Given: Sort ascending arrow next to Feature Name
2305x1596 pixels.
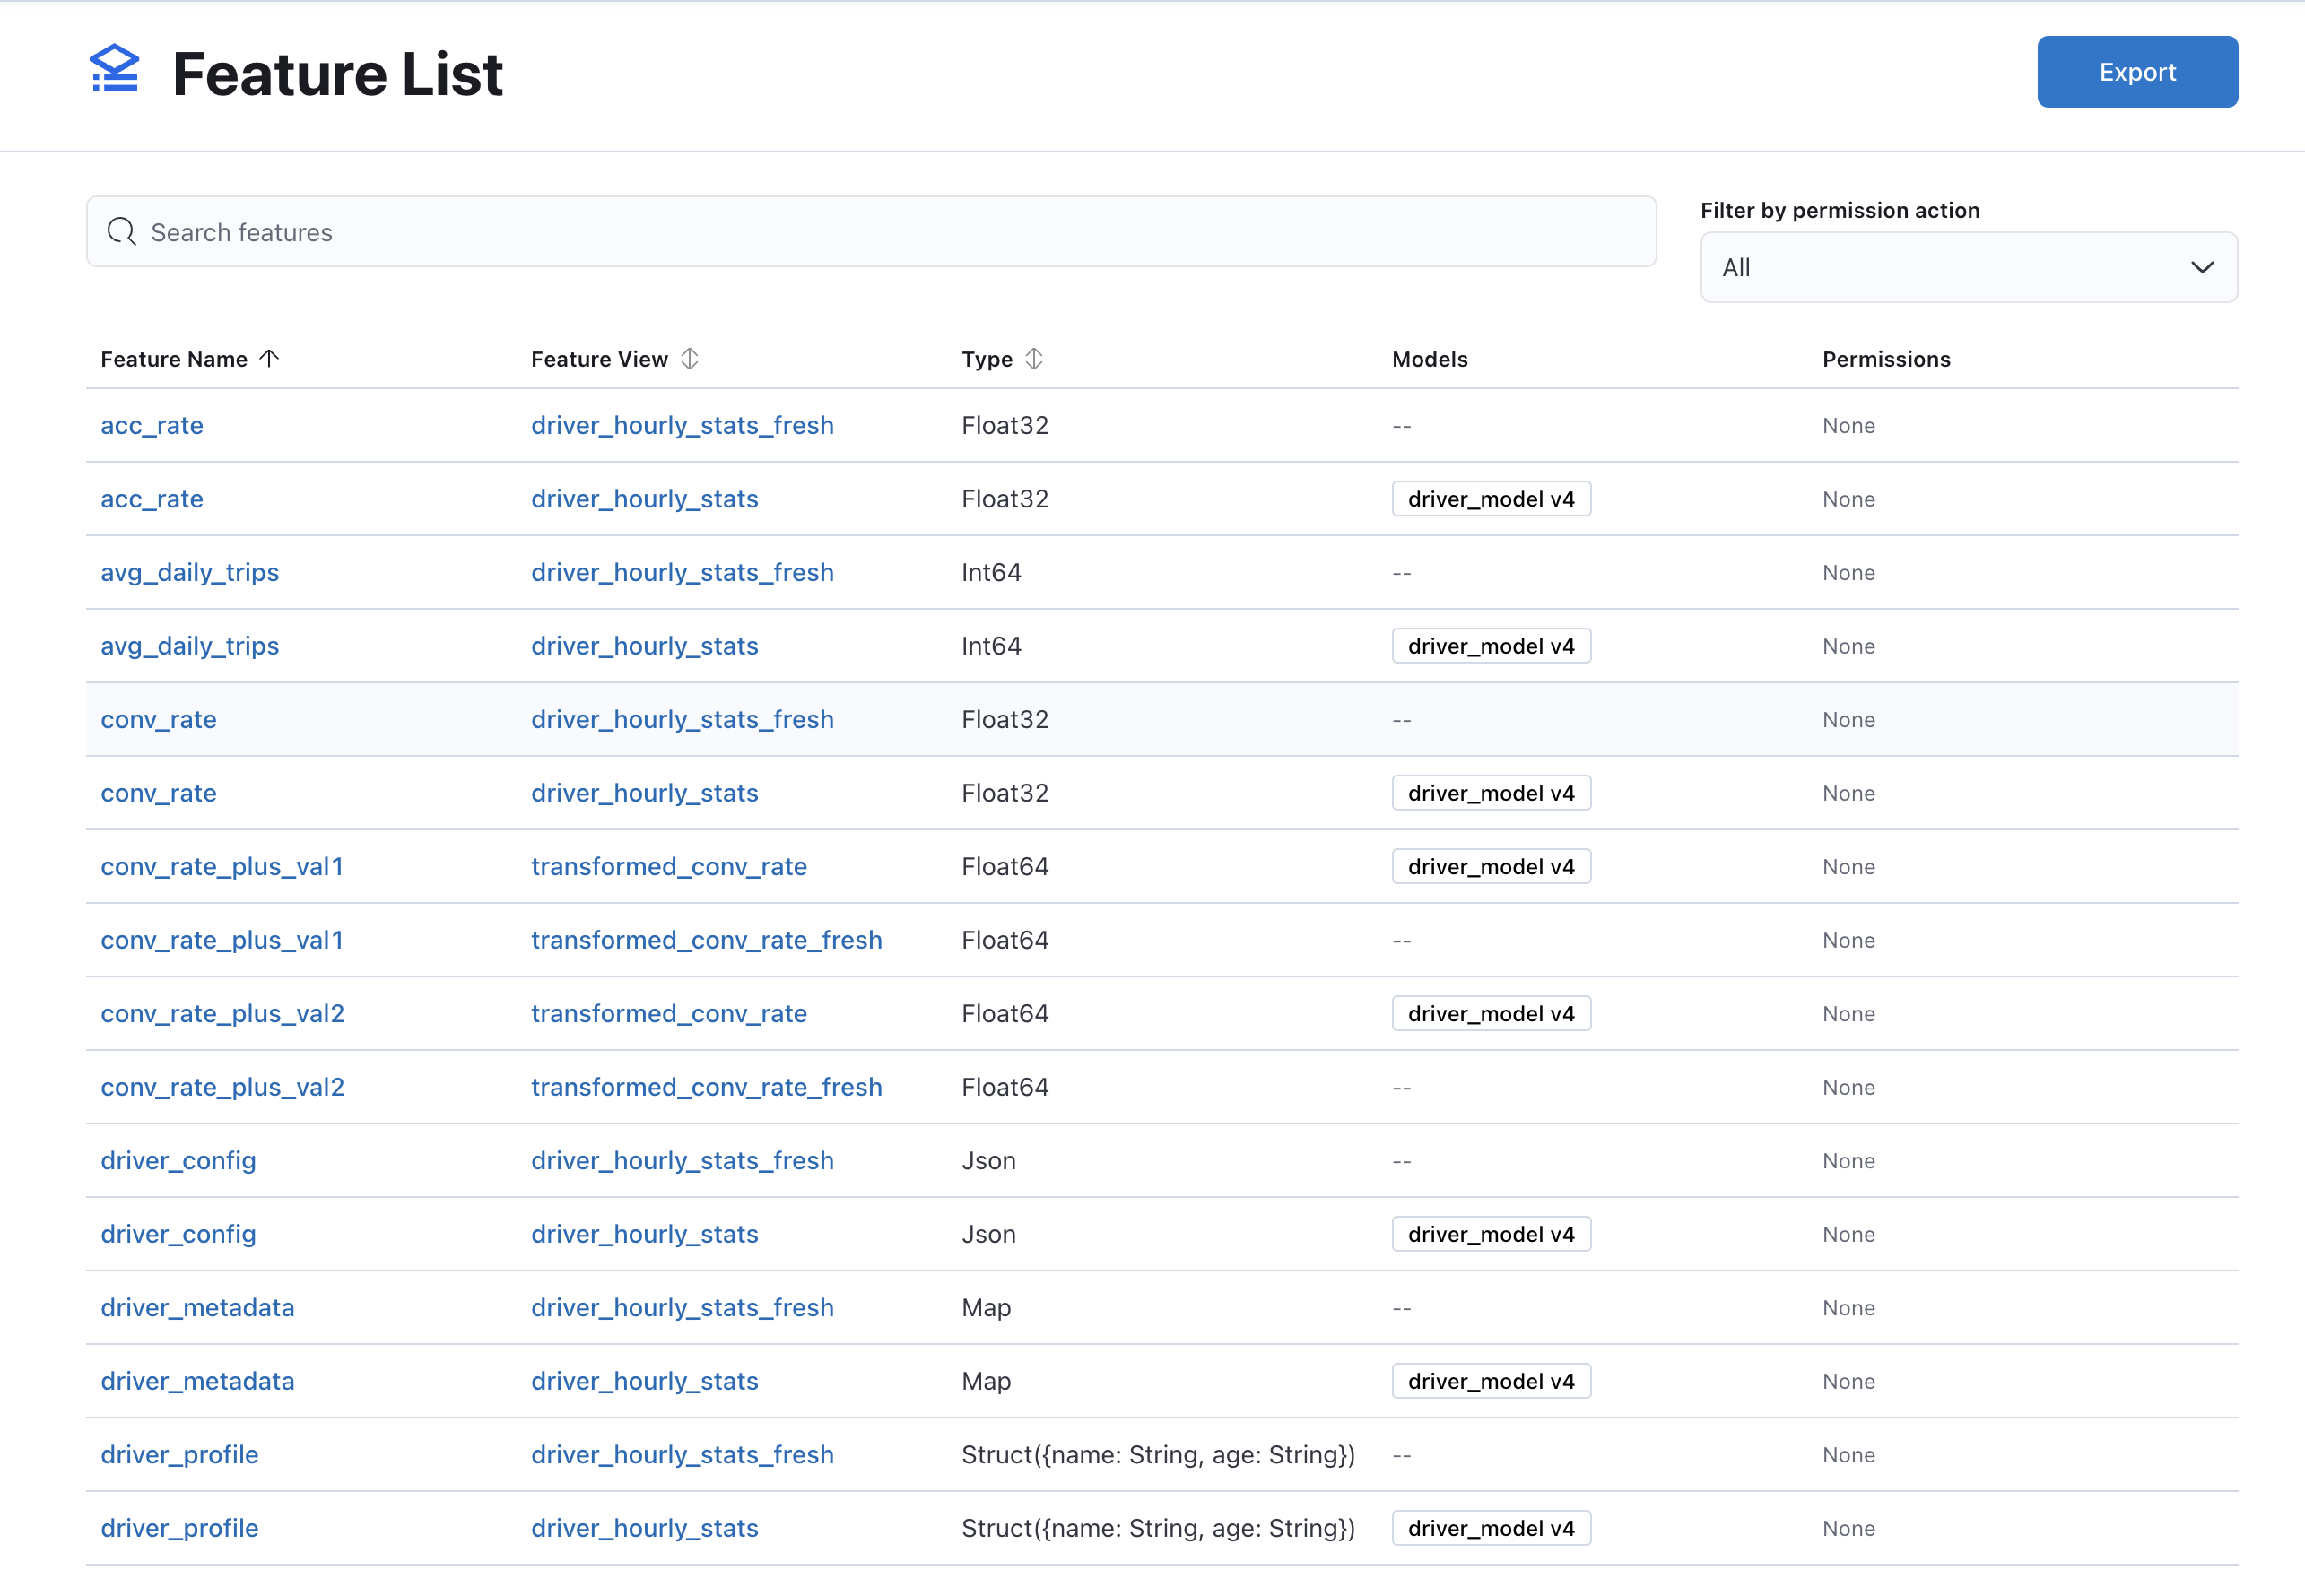Looking at the screenshot, I should (x=269, y=358).
